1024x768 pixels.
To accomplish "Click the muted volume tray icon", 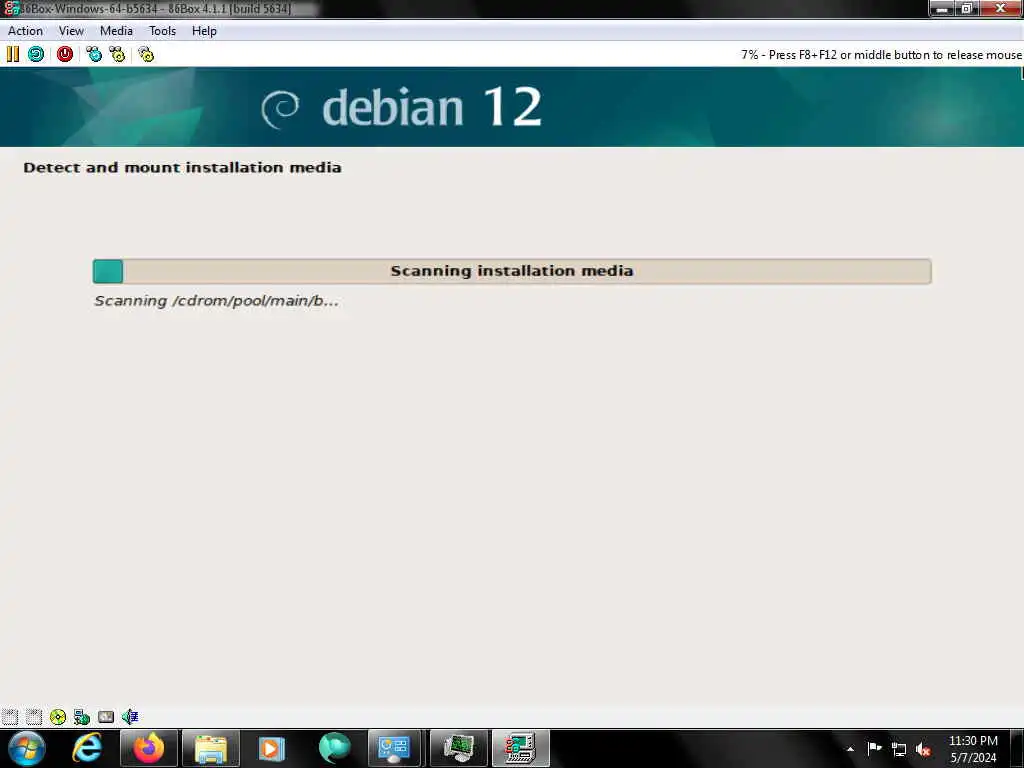I will click(923, 750).
